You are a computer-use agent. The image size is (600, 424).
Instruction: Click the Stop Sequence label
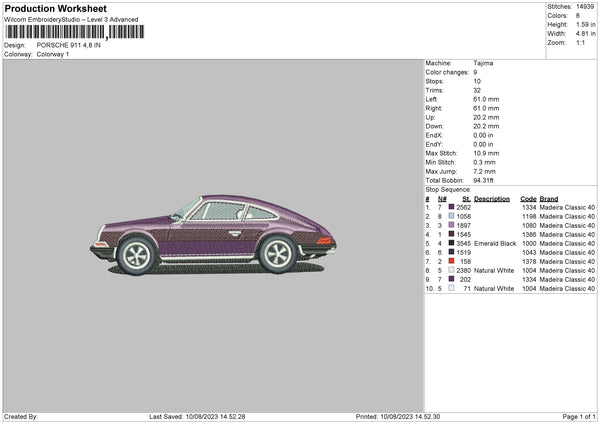447,188
